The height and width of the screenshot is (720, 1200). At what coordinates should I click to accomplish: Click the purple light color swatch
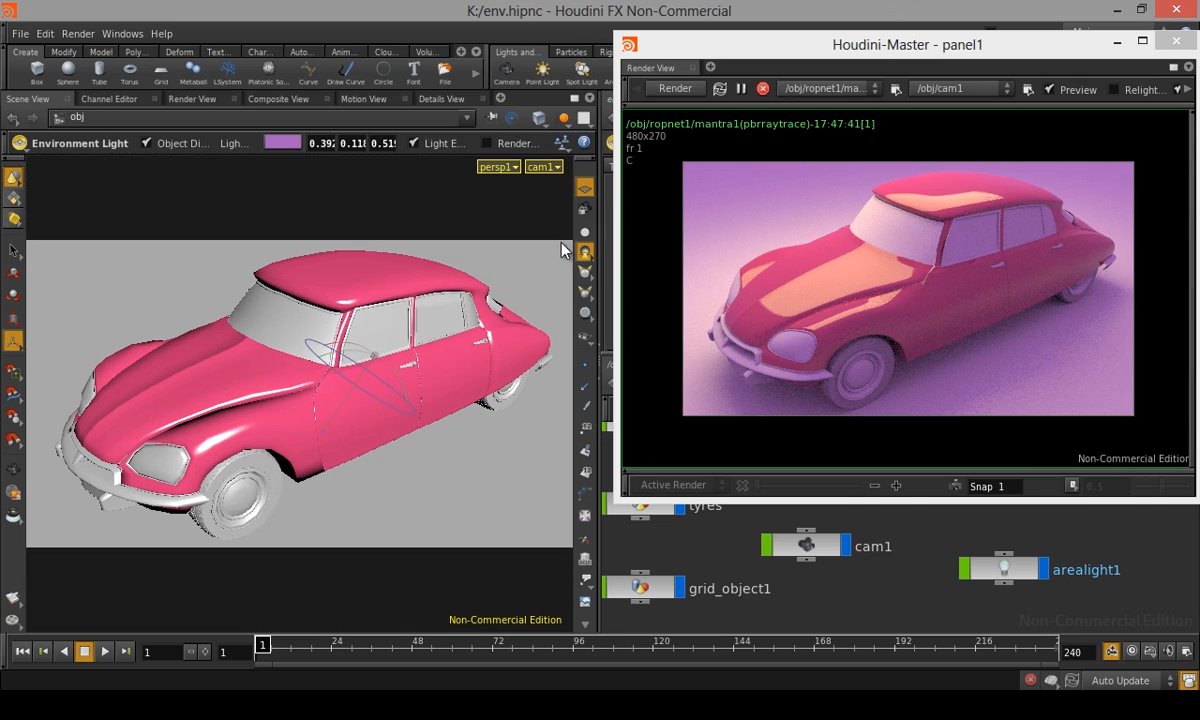click(282, 143)
